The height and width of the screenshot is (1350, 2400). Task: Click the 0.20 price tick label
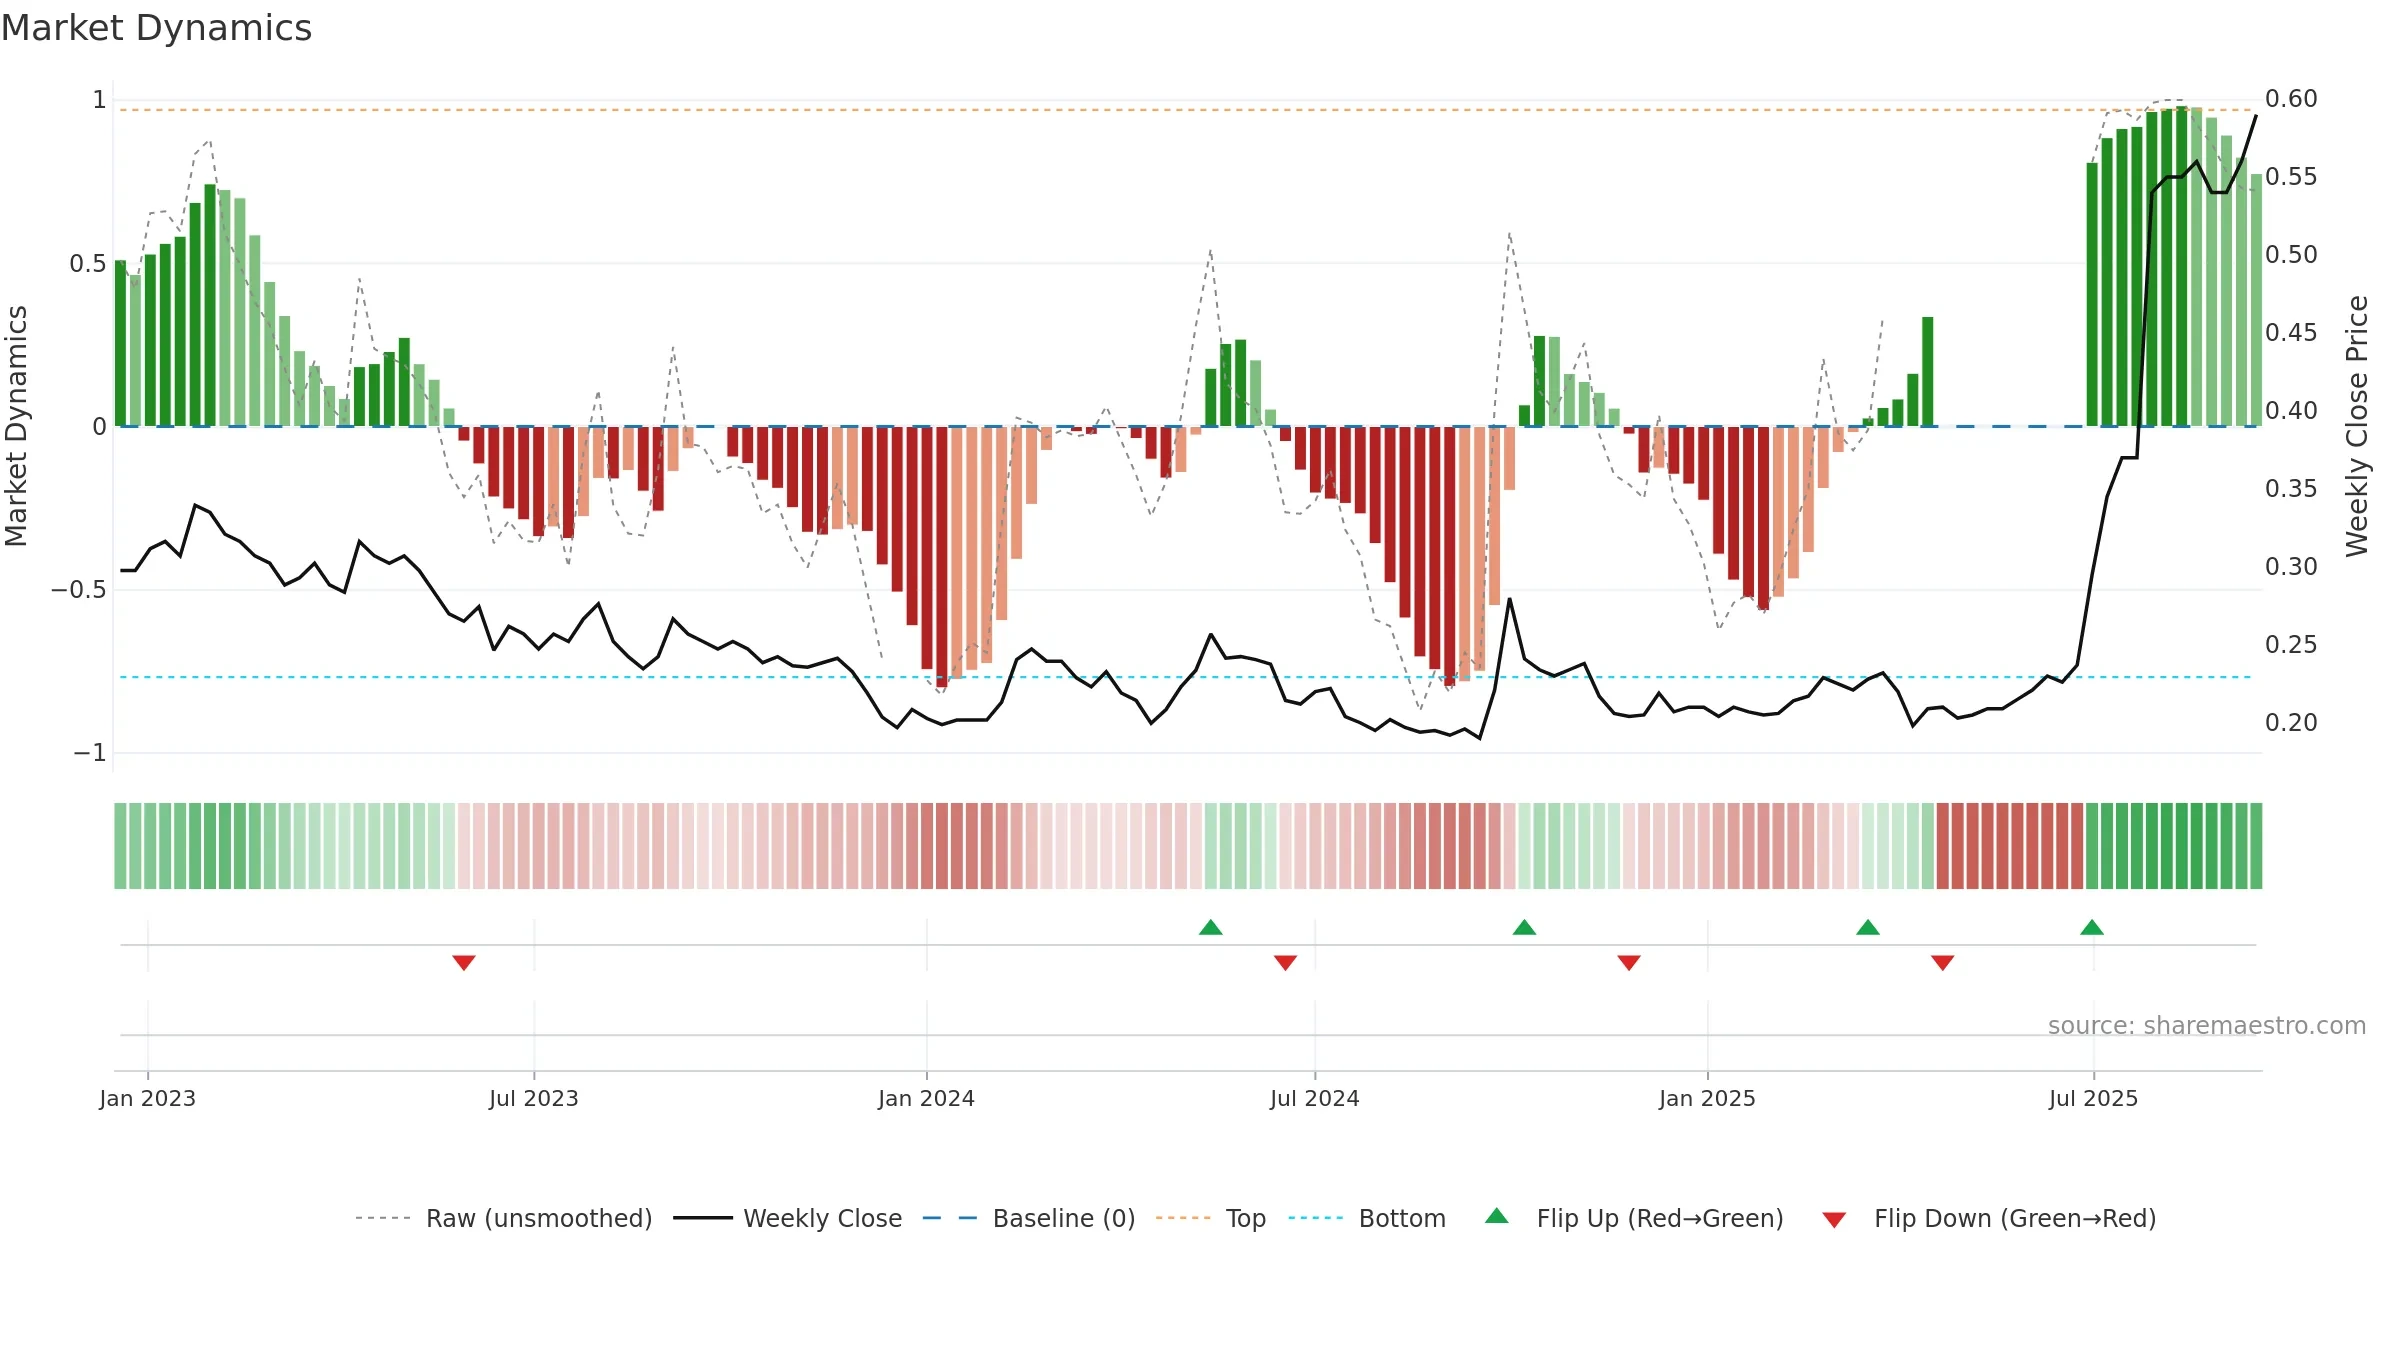click(2291, 722)
